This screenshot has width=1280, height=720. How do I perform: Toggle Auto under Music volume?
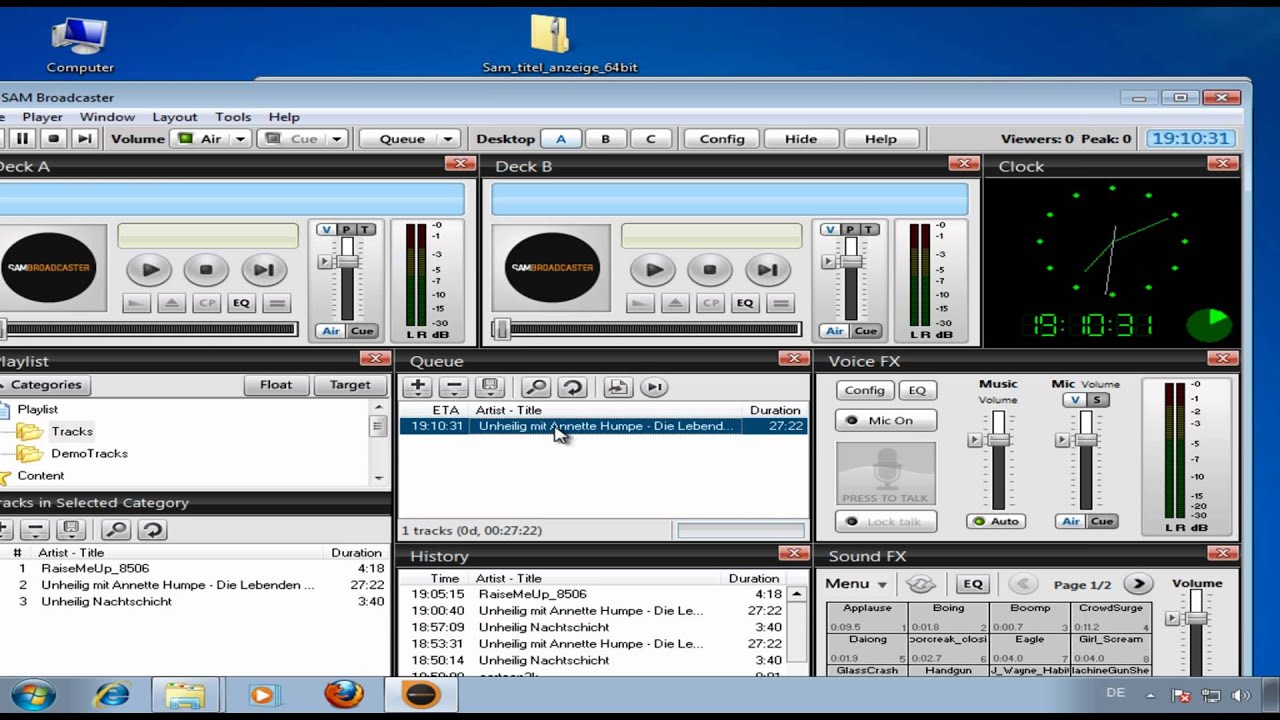click(996, 521)
